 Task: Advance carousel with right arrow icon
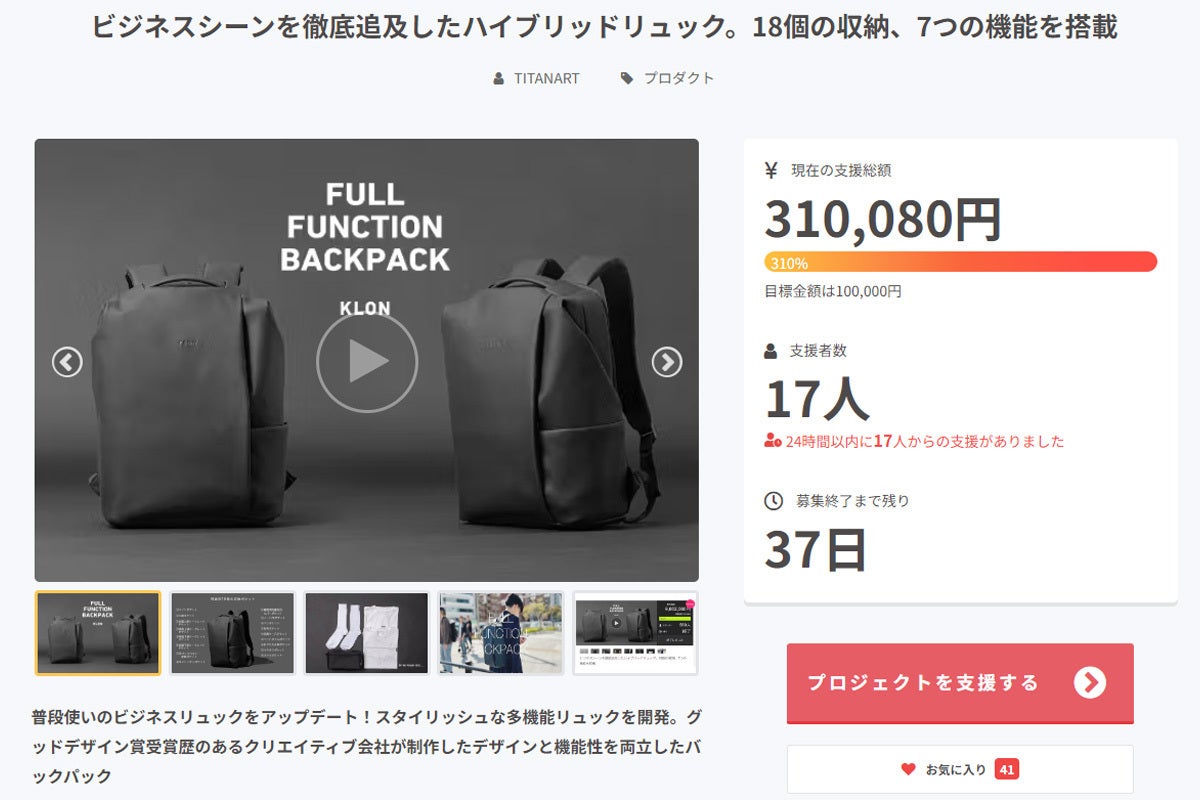[x=667, y=362]
